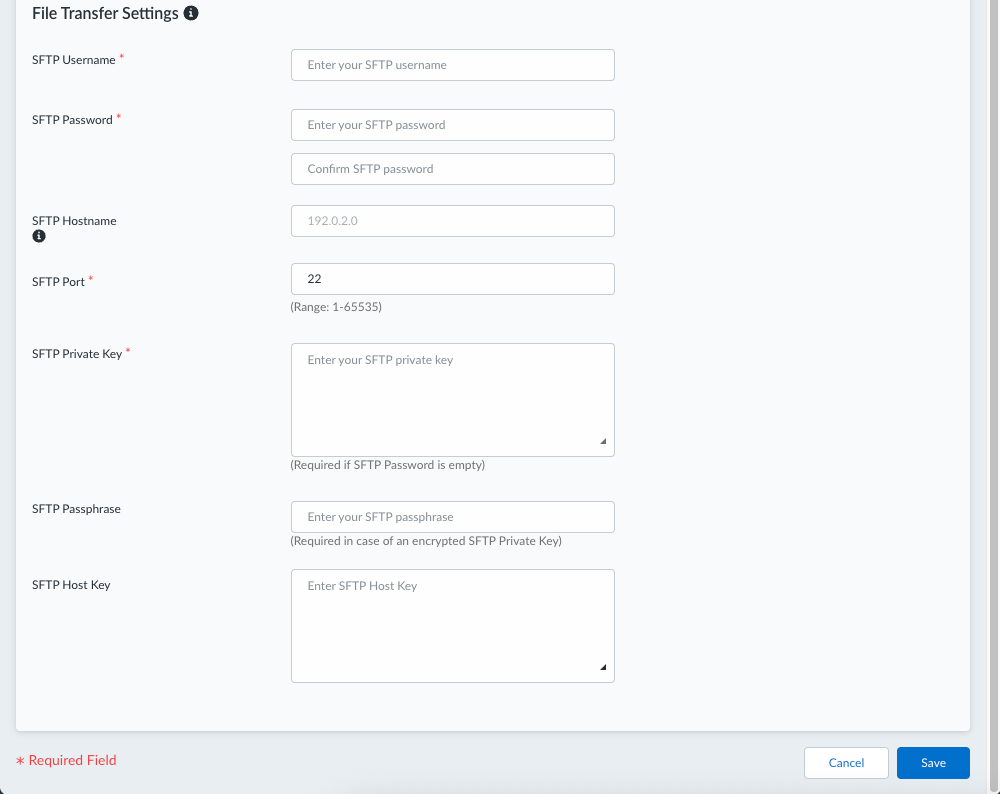Click the SFTP Passphrase label
The height and width of the screenshot is (794, 1000).
[76, 509]
